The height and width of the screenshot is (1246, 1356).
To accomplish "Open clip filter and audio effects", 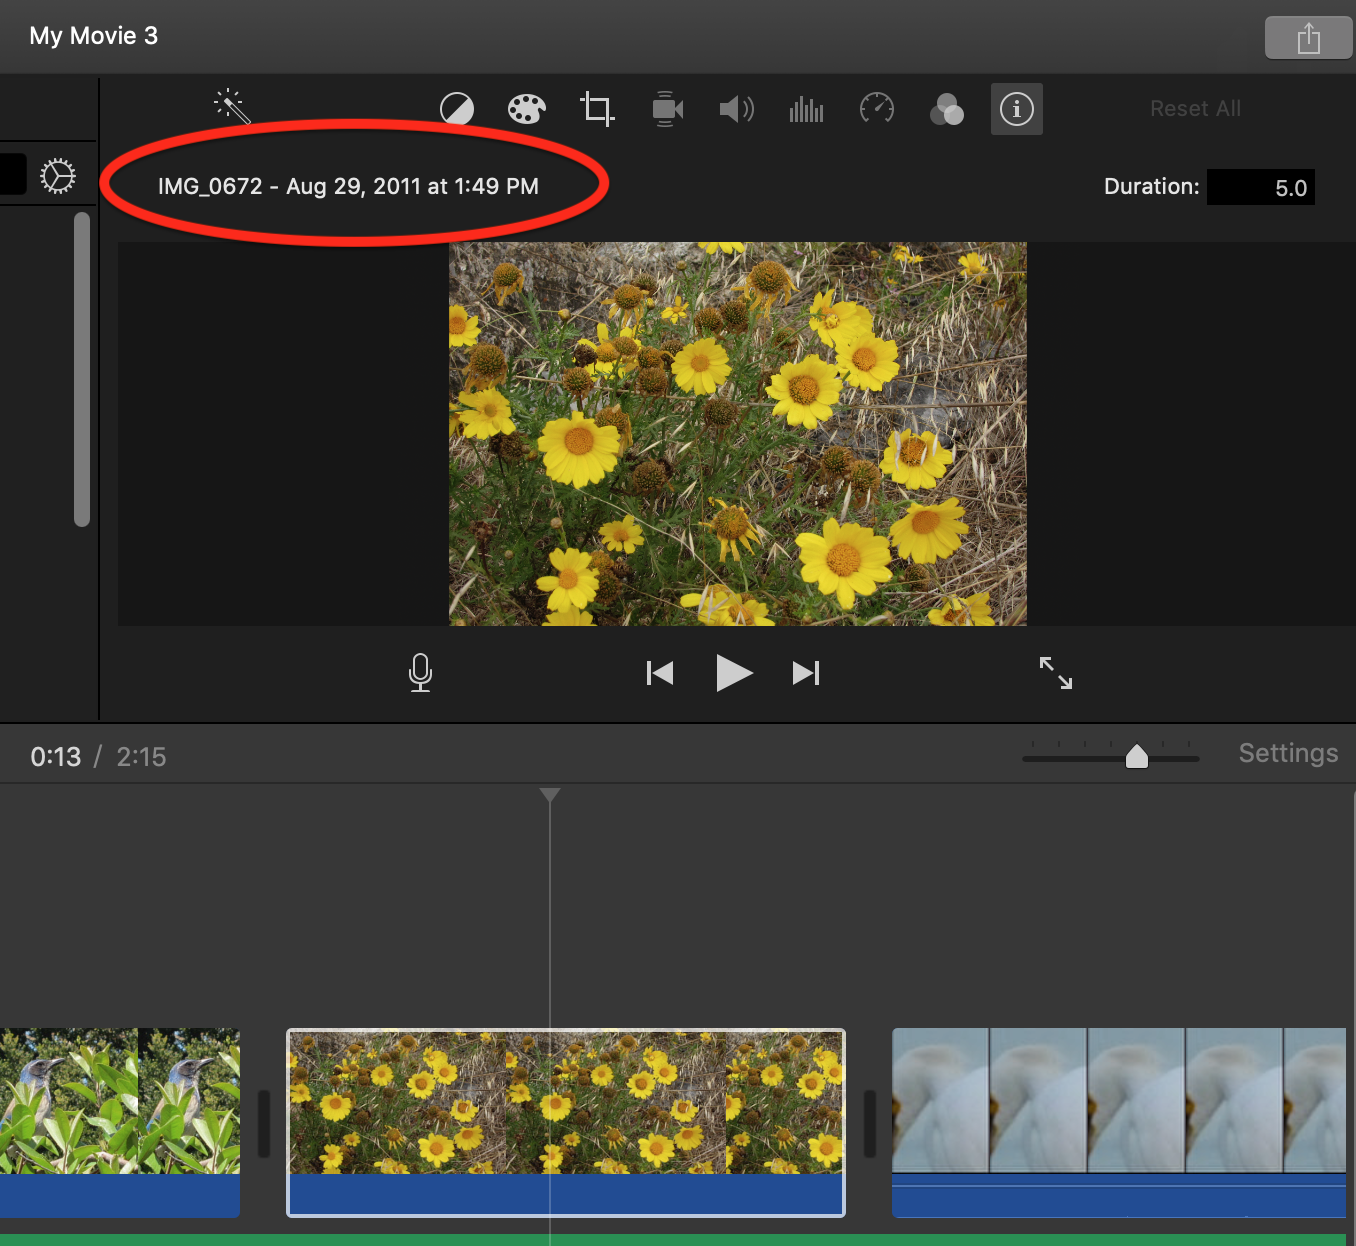I will click(x=947, y=108).
